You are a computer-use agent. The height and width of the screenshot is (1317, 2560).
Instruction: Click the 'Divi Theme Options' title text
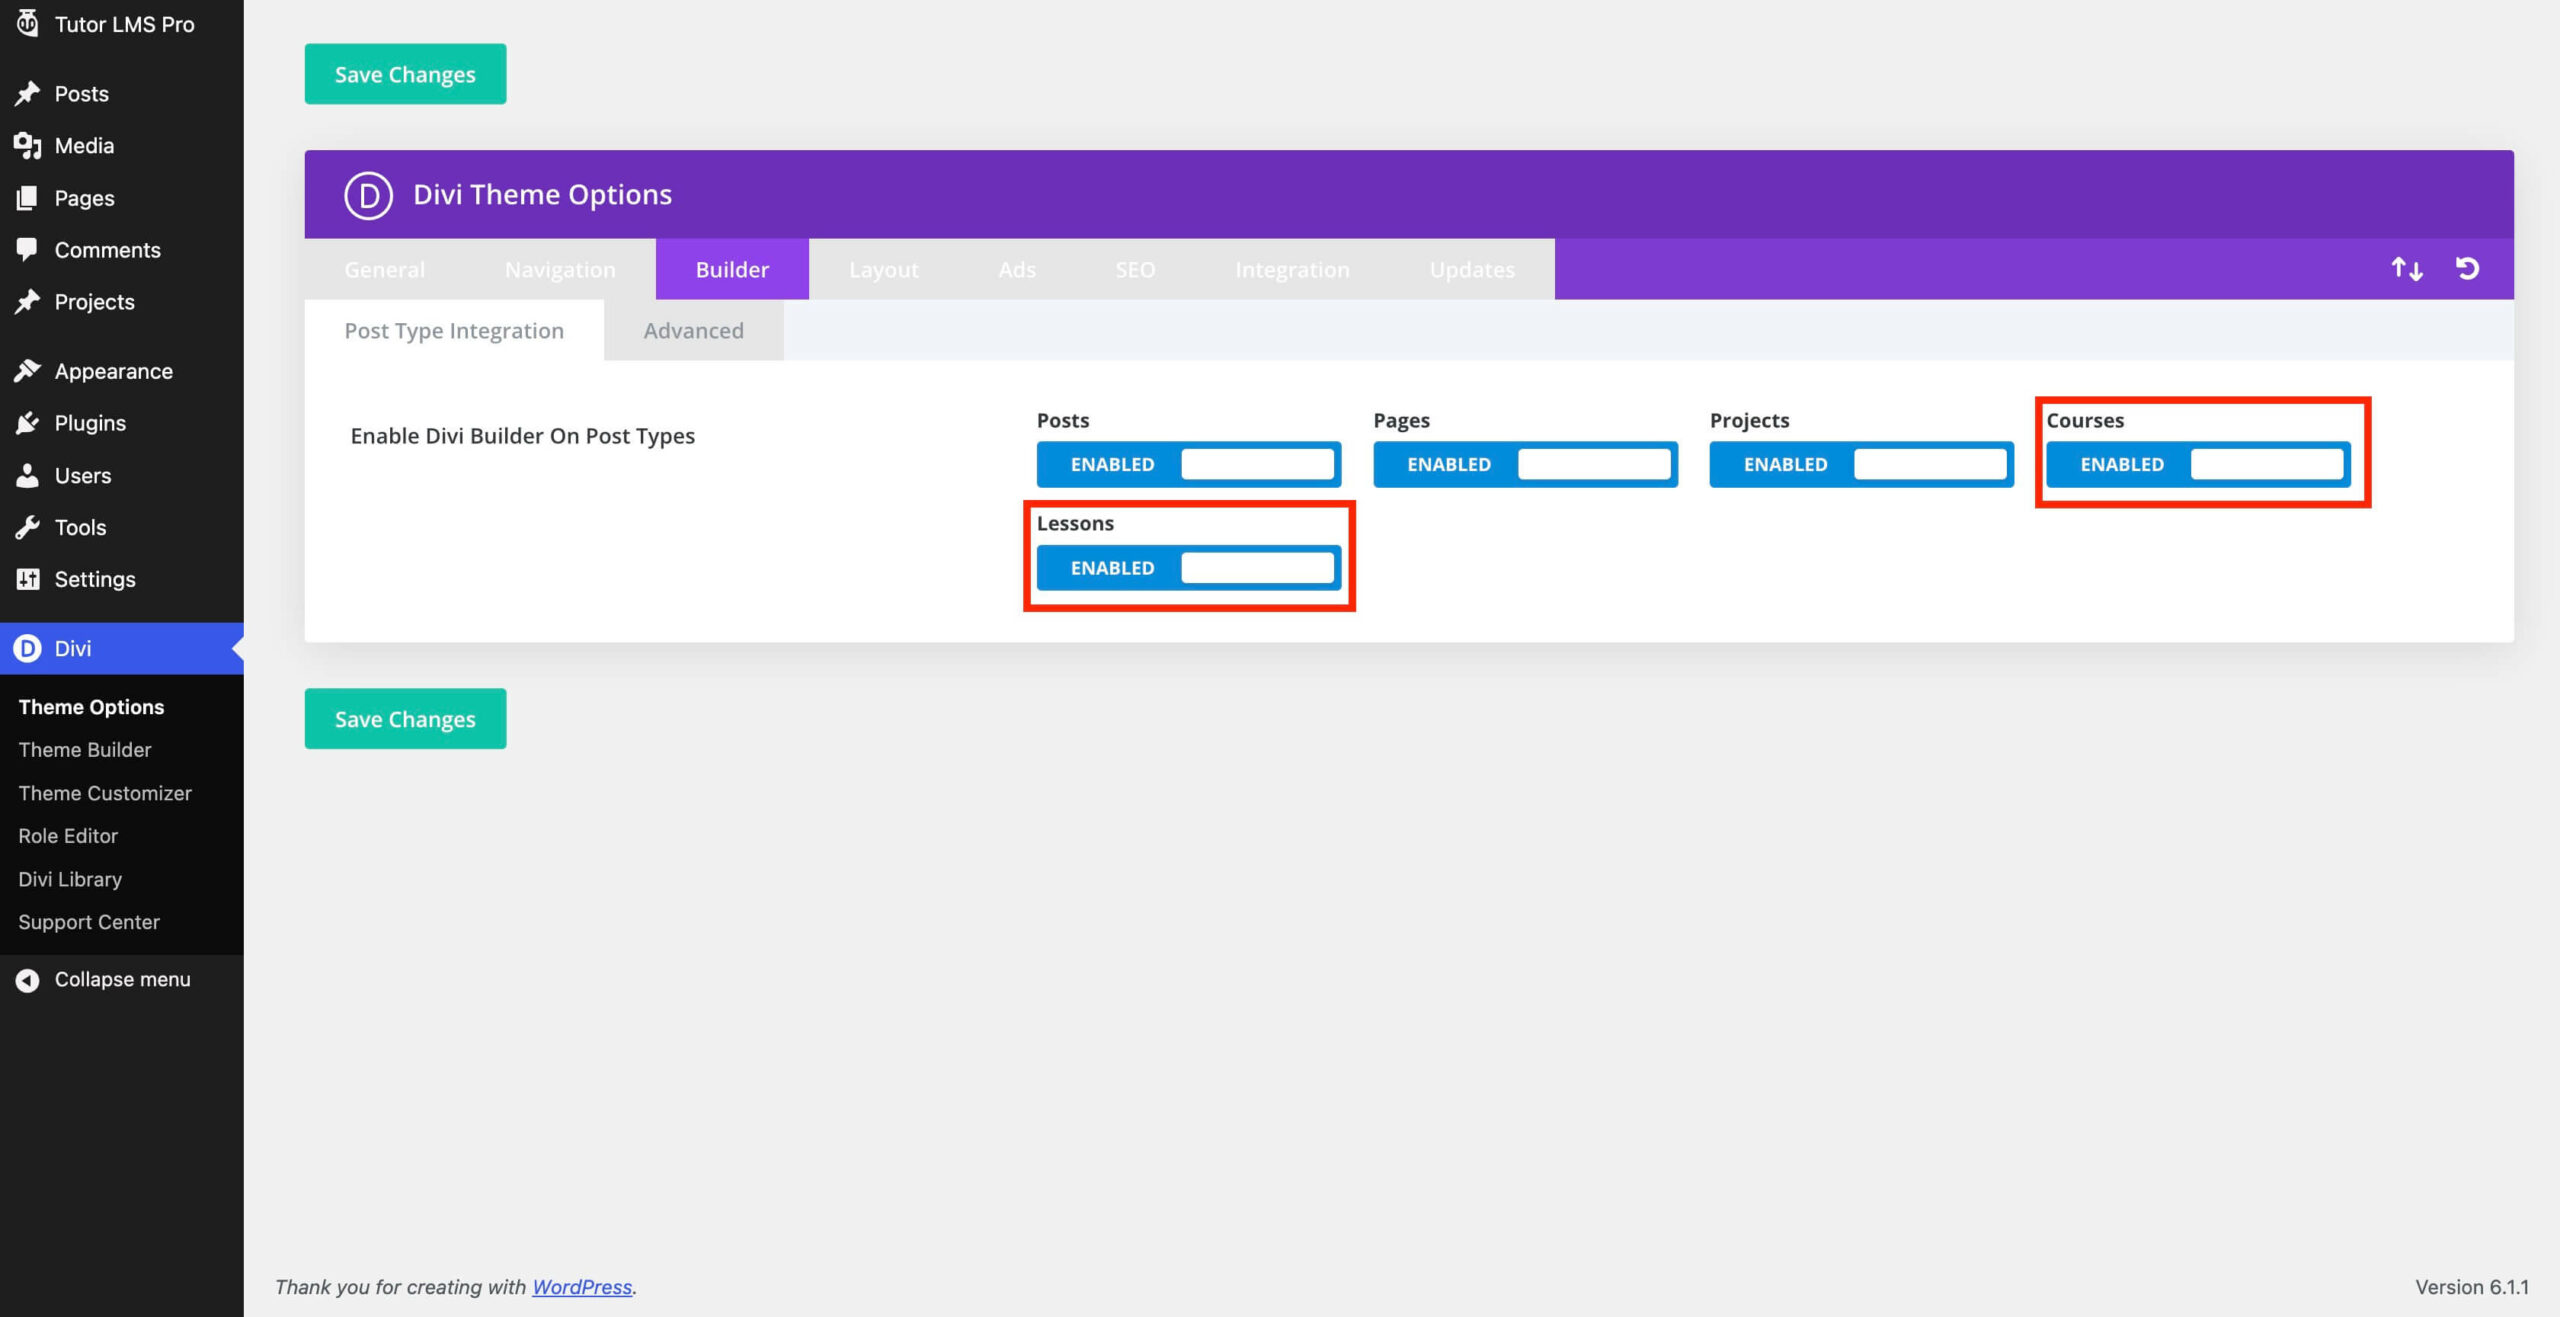[542, 194]
